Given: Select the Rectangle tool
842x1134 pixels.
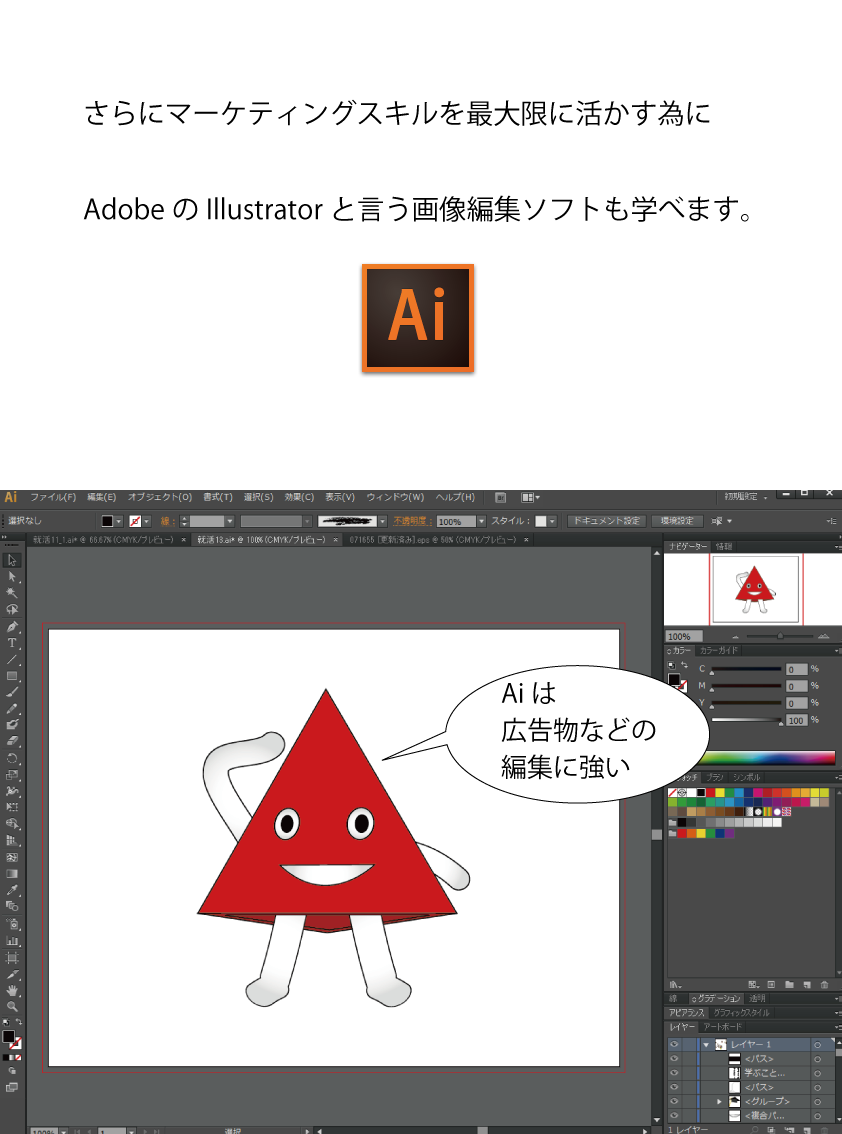Looking at the screenshot, I should 12,676.
